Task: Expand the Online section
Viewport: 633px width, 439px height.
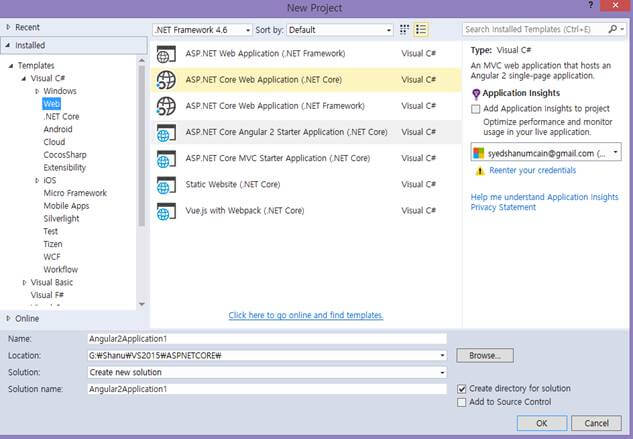Action: click(8, 319)
